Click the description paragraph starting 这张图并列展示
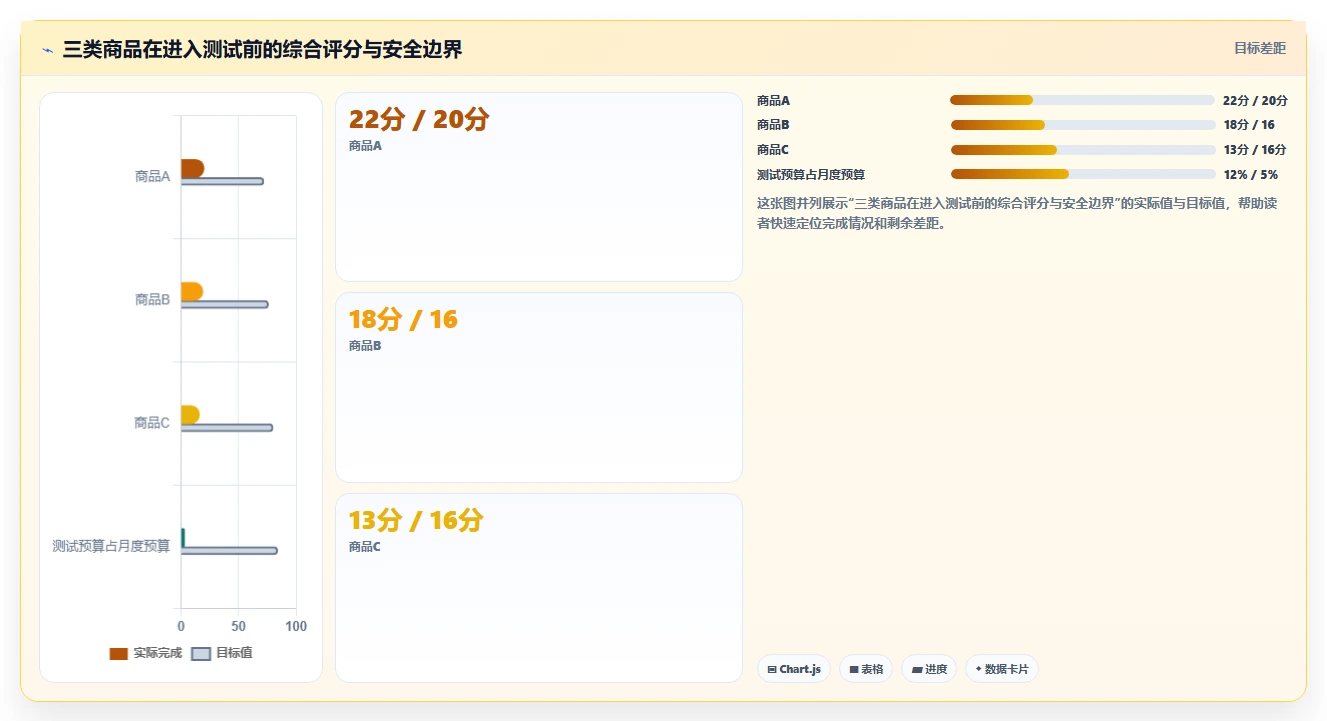This screenshot has width=1327, height=721. pos(1017,213)
